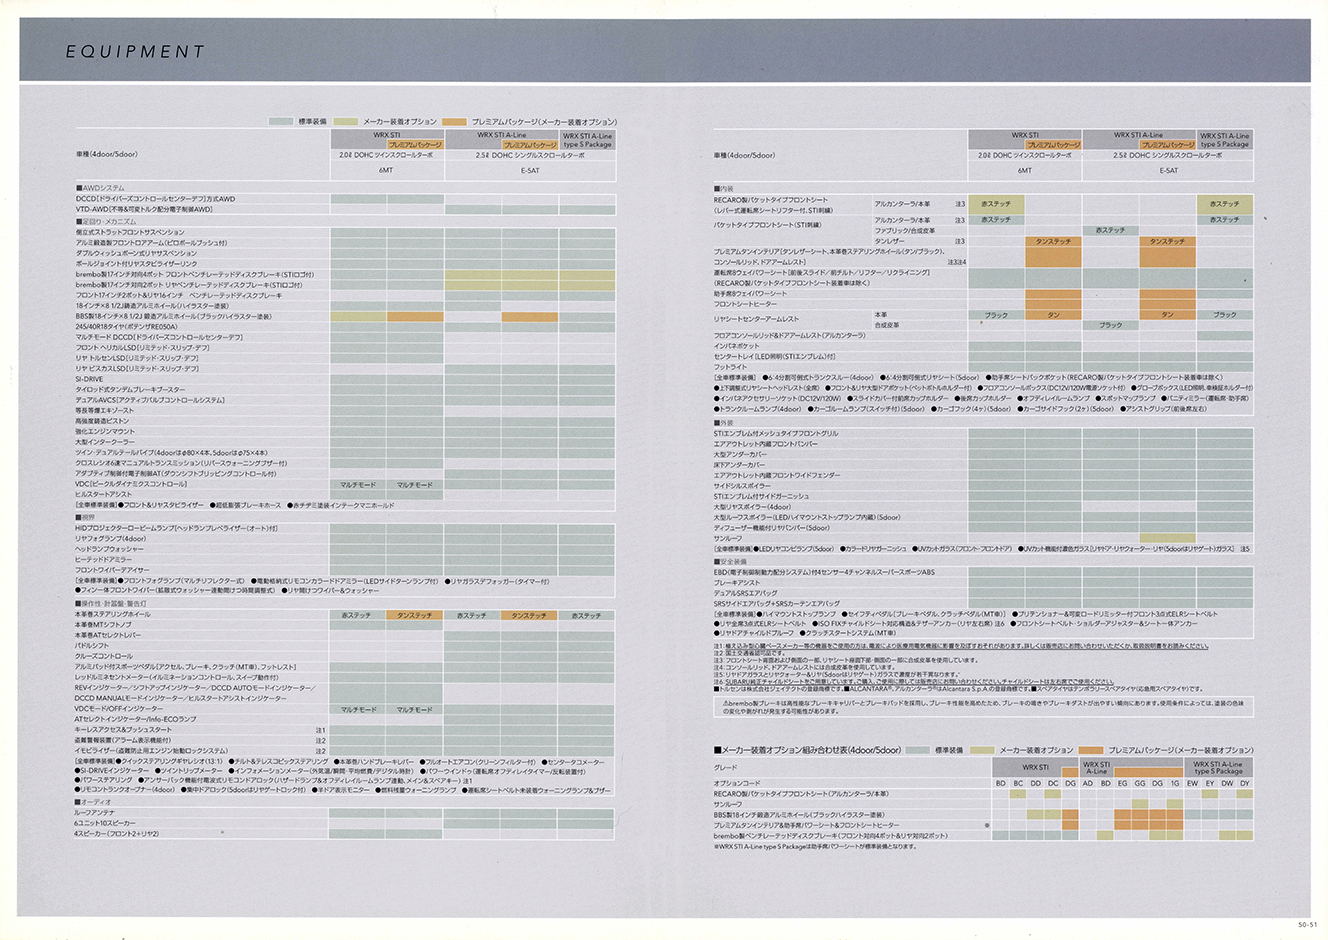Click the レッドルミネセントメーター row label
1328x940 pixels.
pos(176,677)
